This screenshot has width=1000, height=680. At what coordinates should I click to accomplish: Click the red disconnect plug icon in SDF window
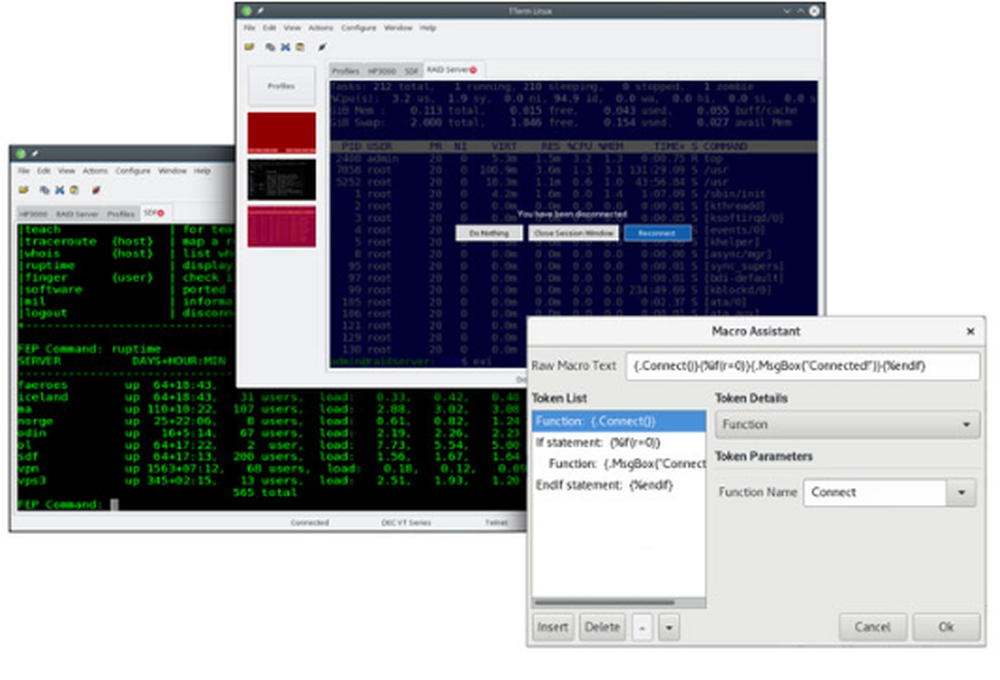click(96, 189)
